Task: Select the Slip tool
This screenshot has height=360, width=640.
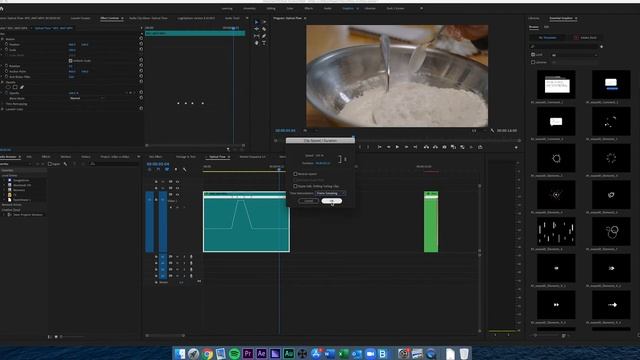Action: tap(257, 36)
